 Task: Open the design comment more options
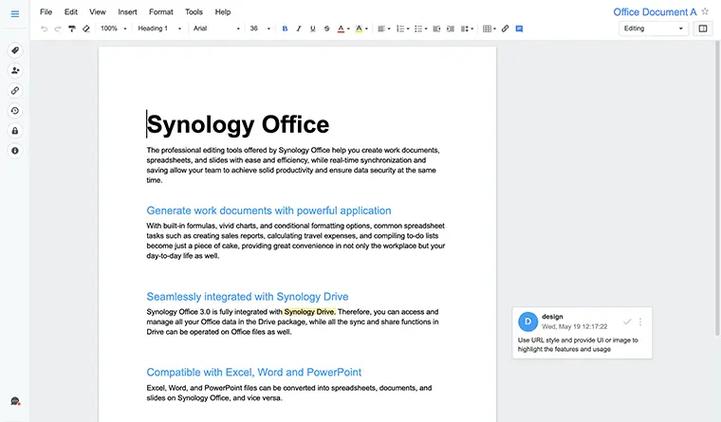coord(641,322)
